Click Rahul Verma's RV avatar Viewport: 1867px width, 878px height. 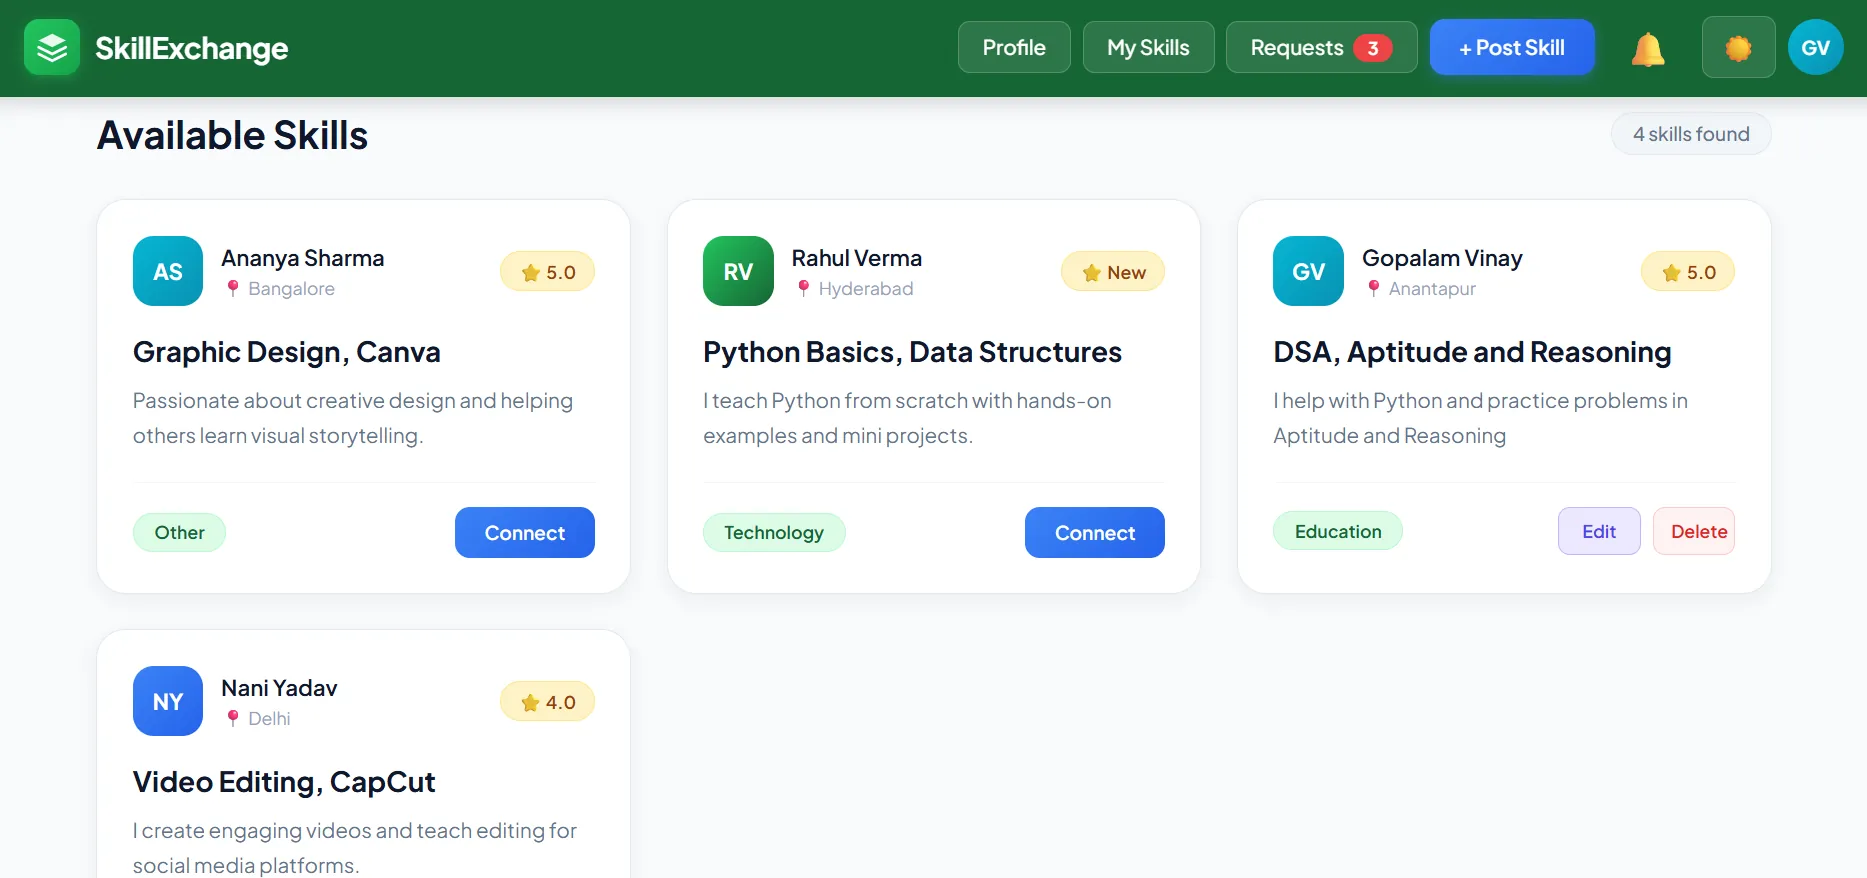coord(738,271)
